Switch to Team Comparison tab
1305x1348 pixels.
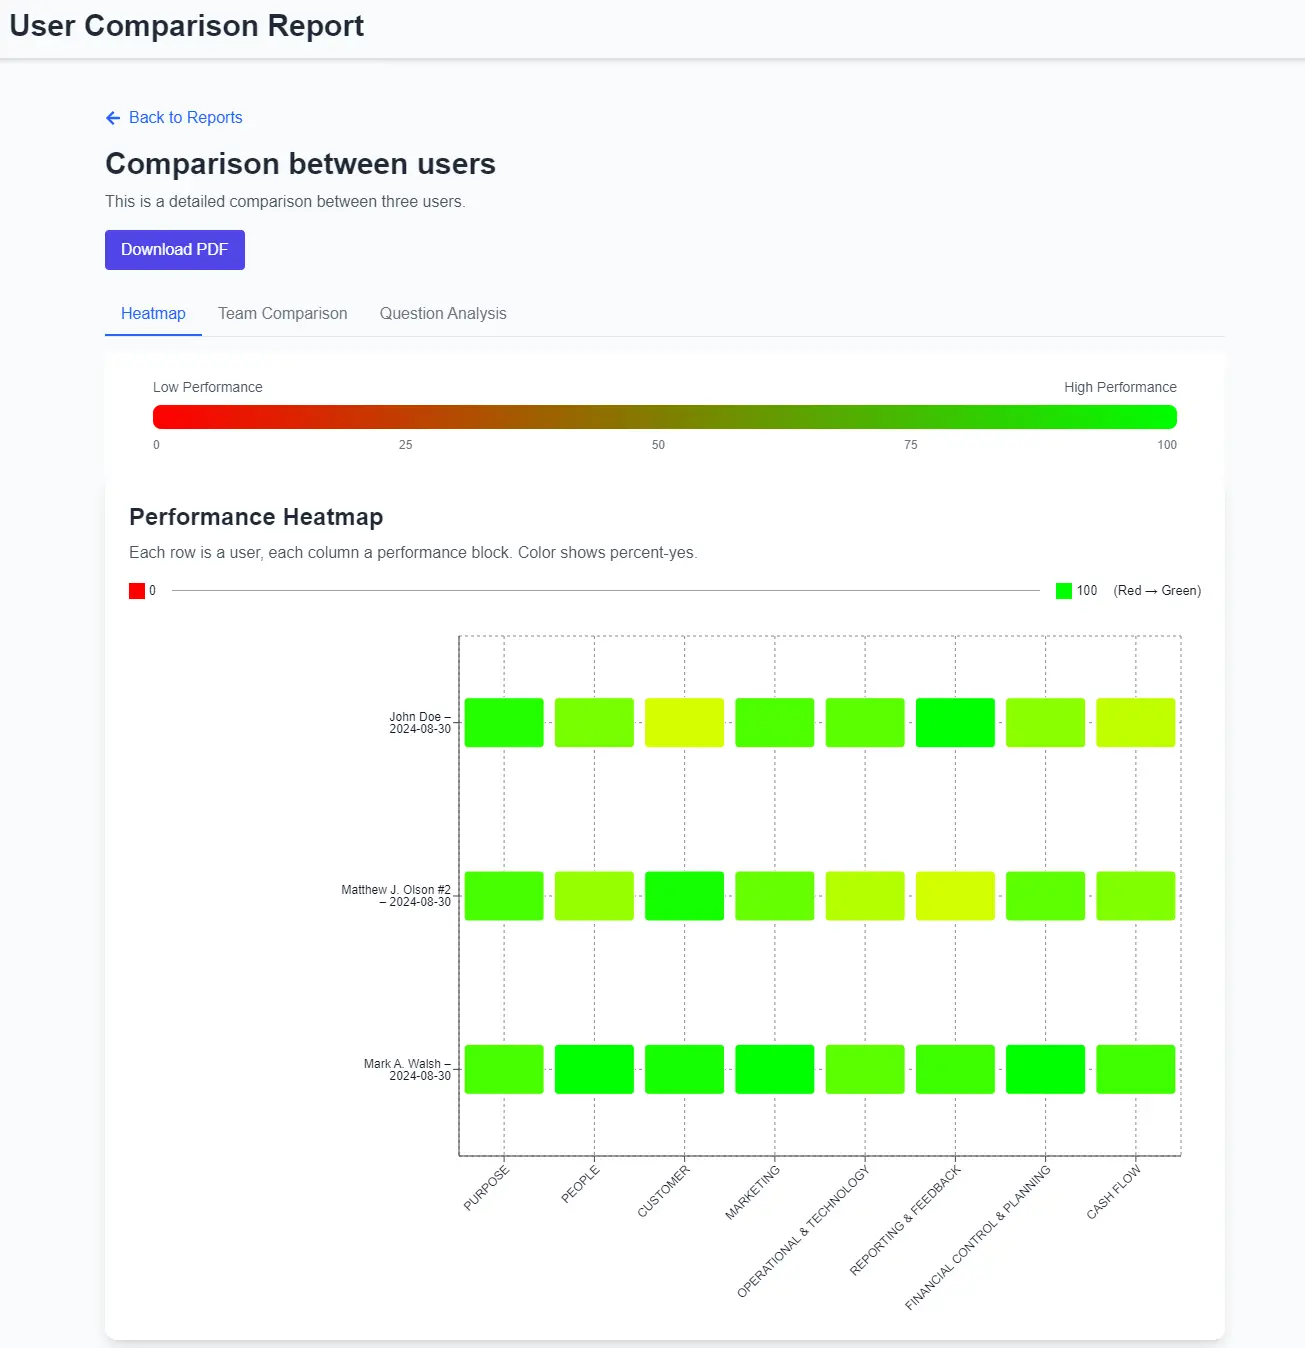tap(283, 314)
